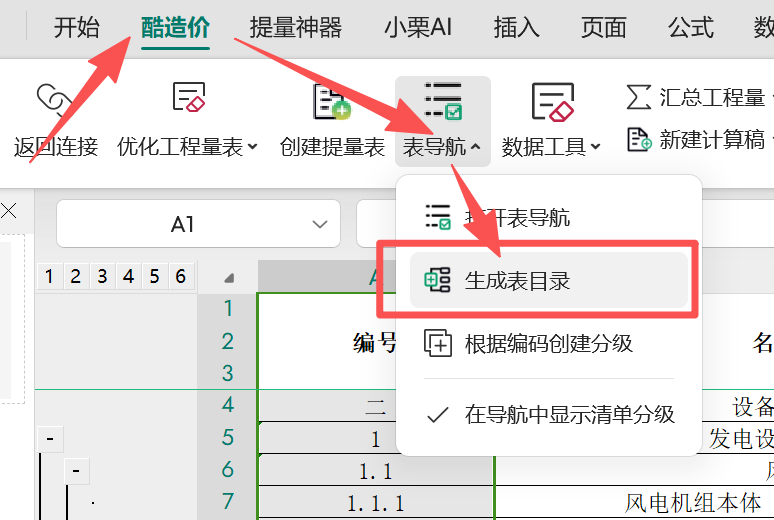The height and width of the screenshot is (520, 774).
Task: Switch to the 提量神器 tab
Action: [295, 27]
